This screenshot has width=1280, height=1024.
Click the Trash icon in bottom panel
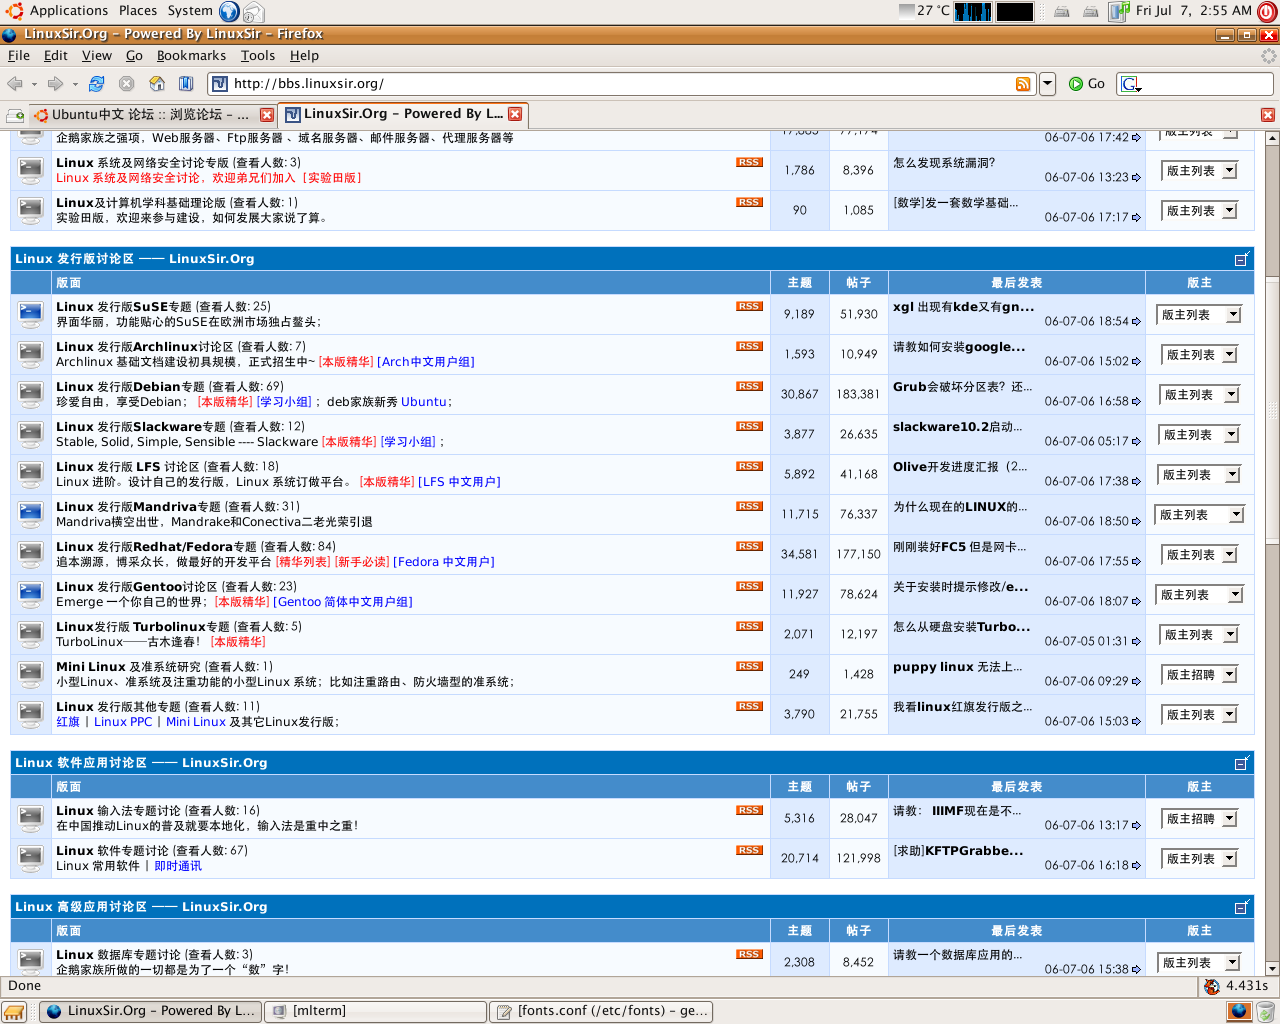pos(1265,1012)
